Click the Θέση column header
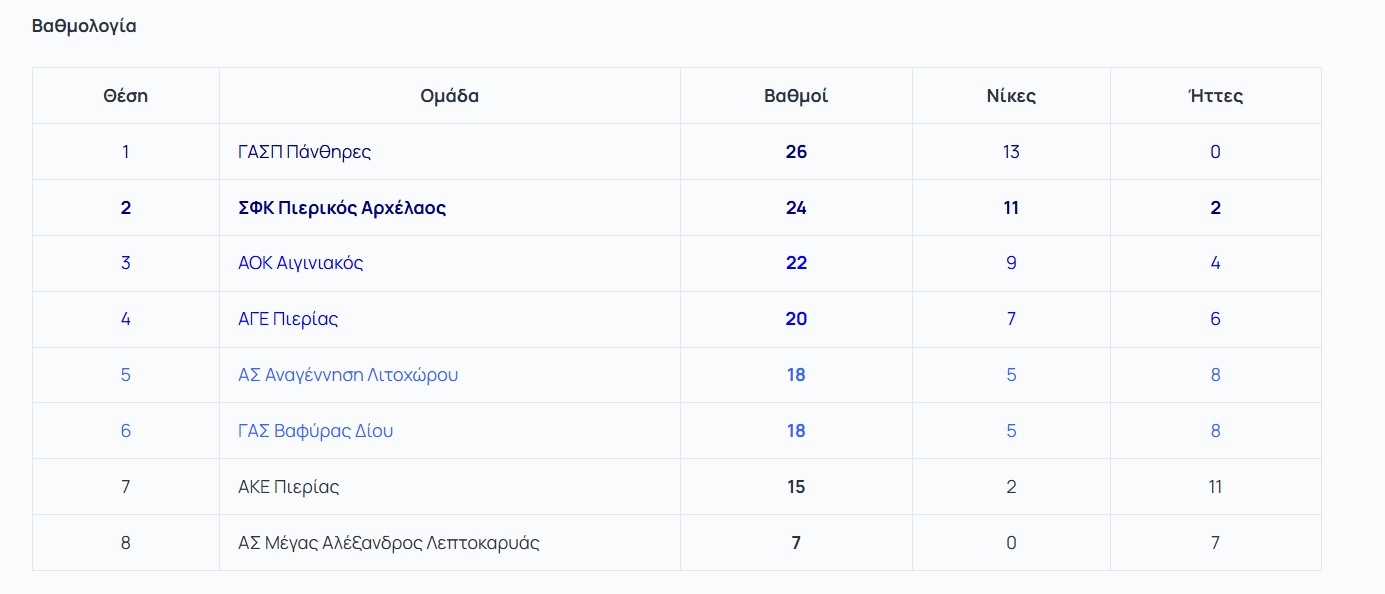This screenshot has width=1385, height=594. [125, 96]
